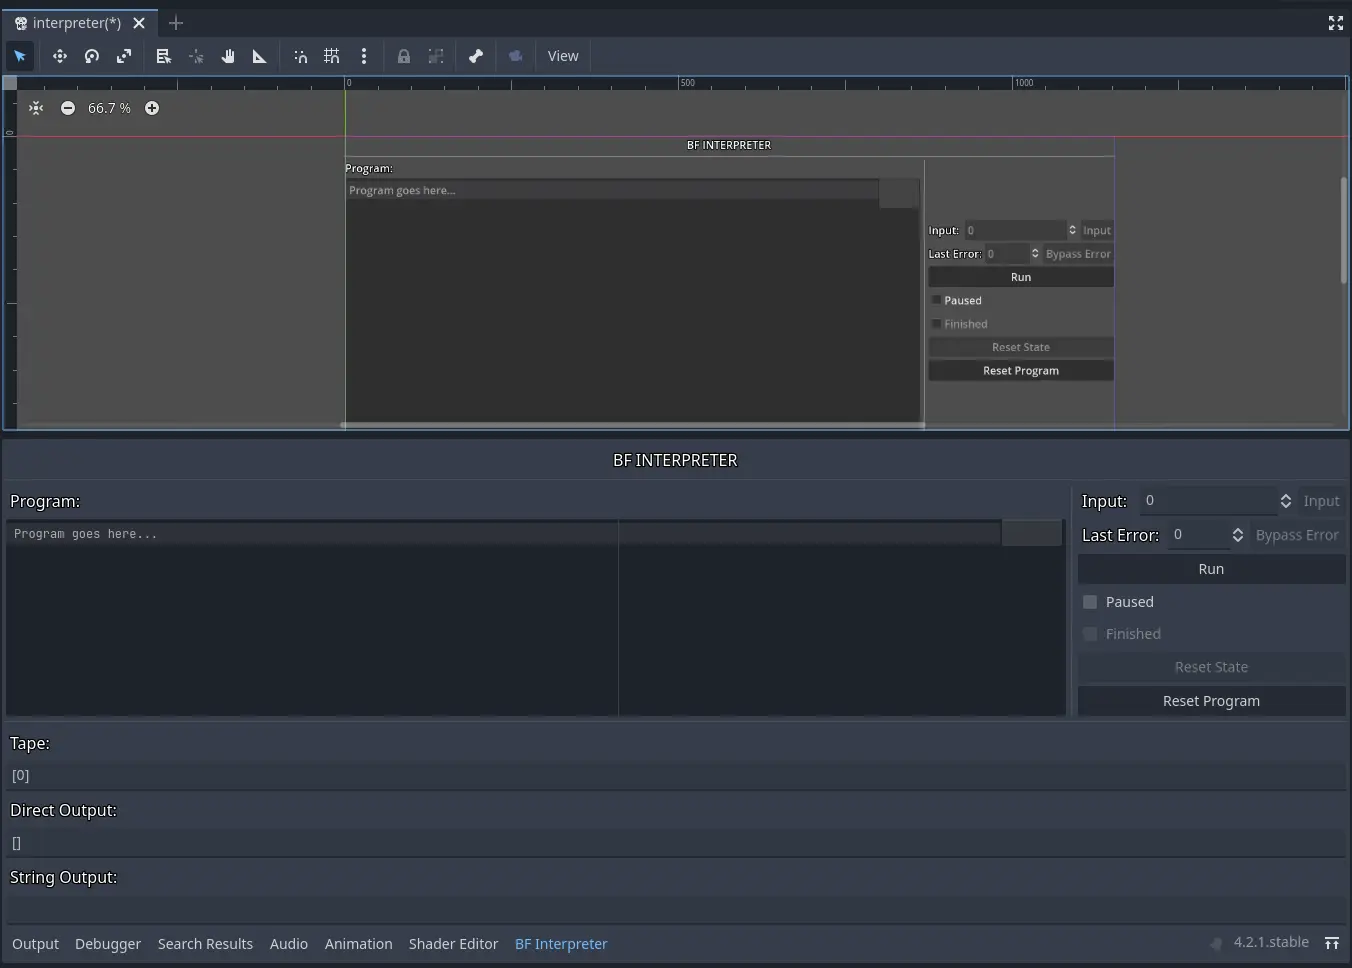Expand bottom panel with arrow icon

pyautogui.click(x=1332, y=943)
